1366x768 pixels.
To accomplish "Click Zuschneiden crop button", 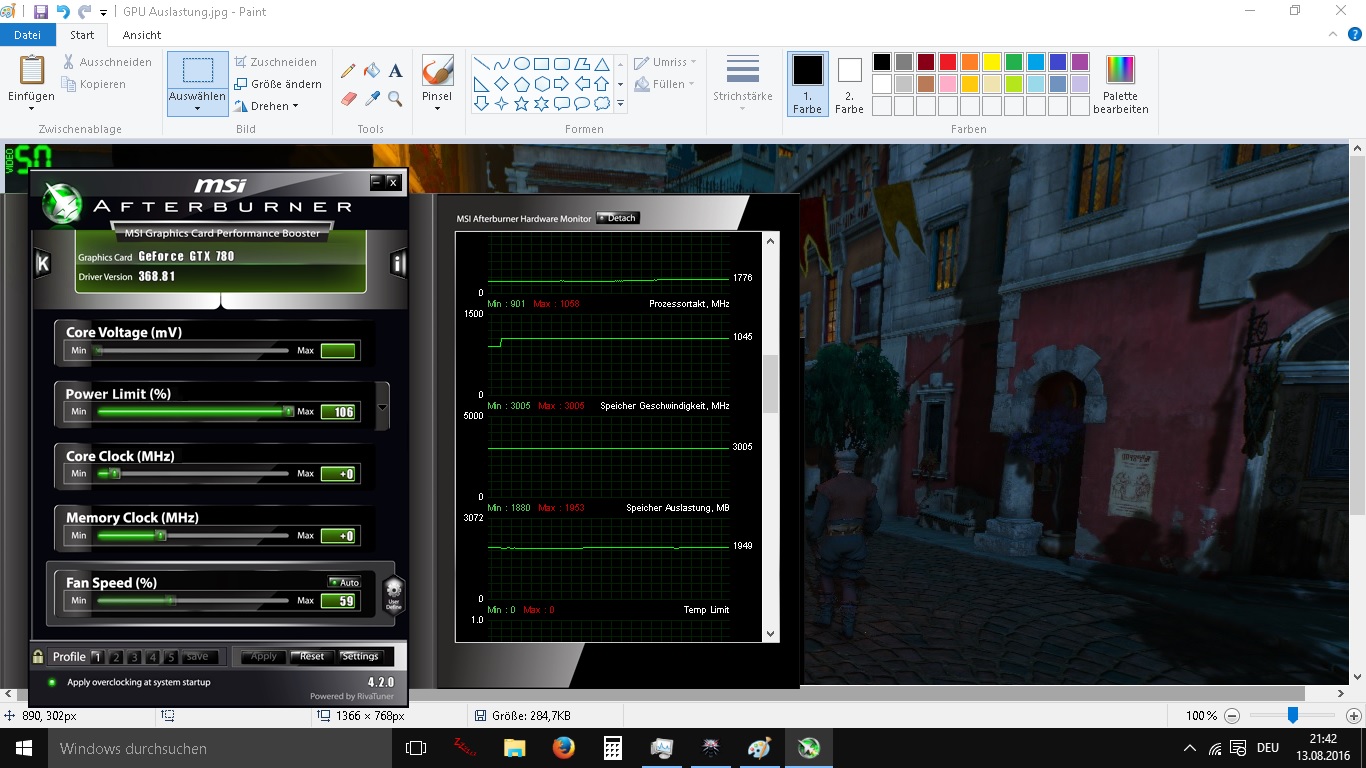I will coord(276,62).
